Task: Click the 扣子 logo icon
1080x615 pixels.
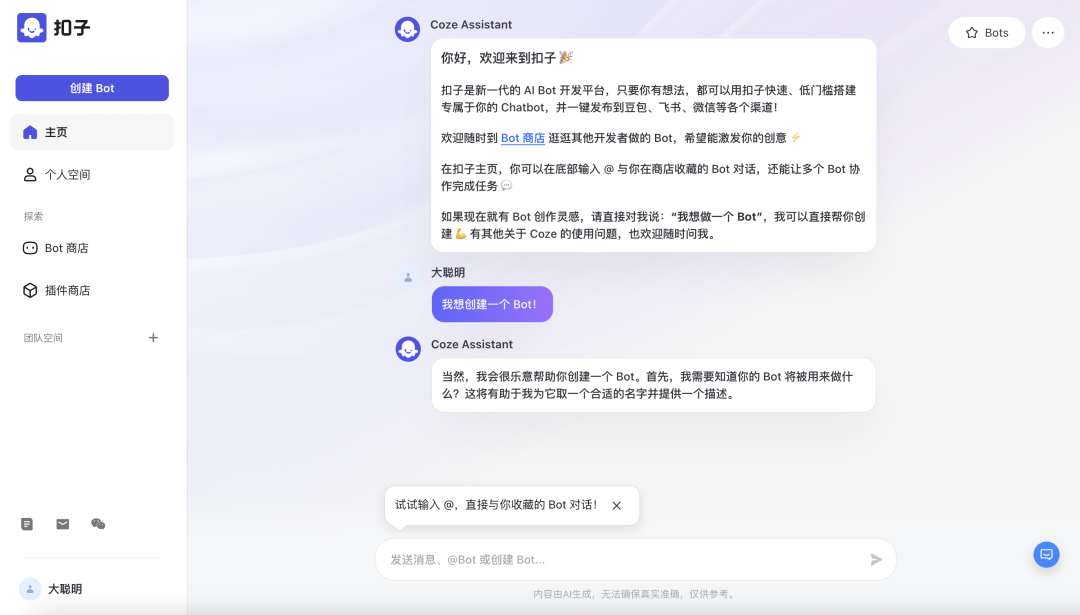Action: pos(32,28)
